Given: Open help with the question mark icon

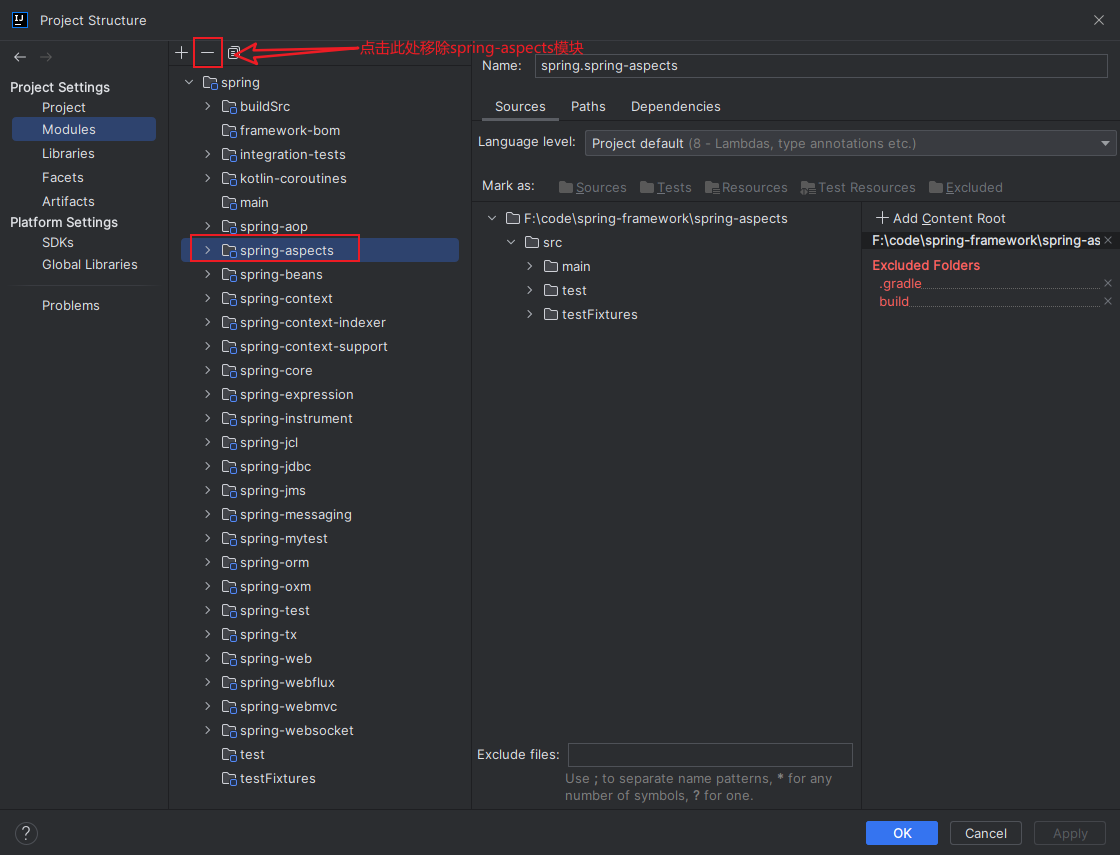Looking at the screenshot, I should coord(26,833).
